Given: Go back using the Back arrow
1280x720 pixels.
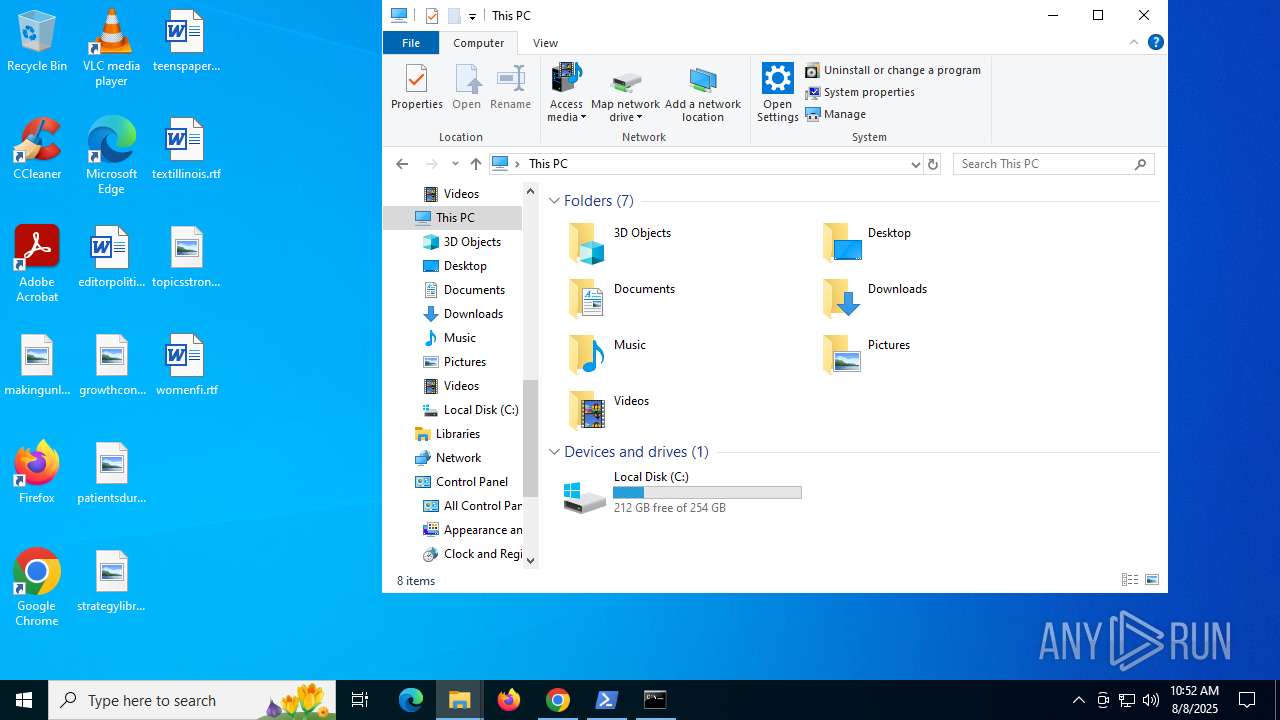Looking at the screenshot, I should [x=402, y=164].
